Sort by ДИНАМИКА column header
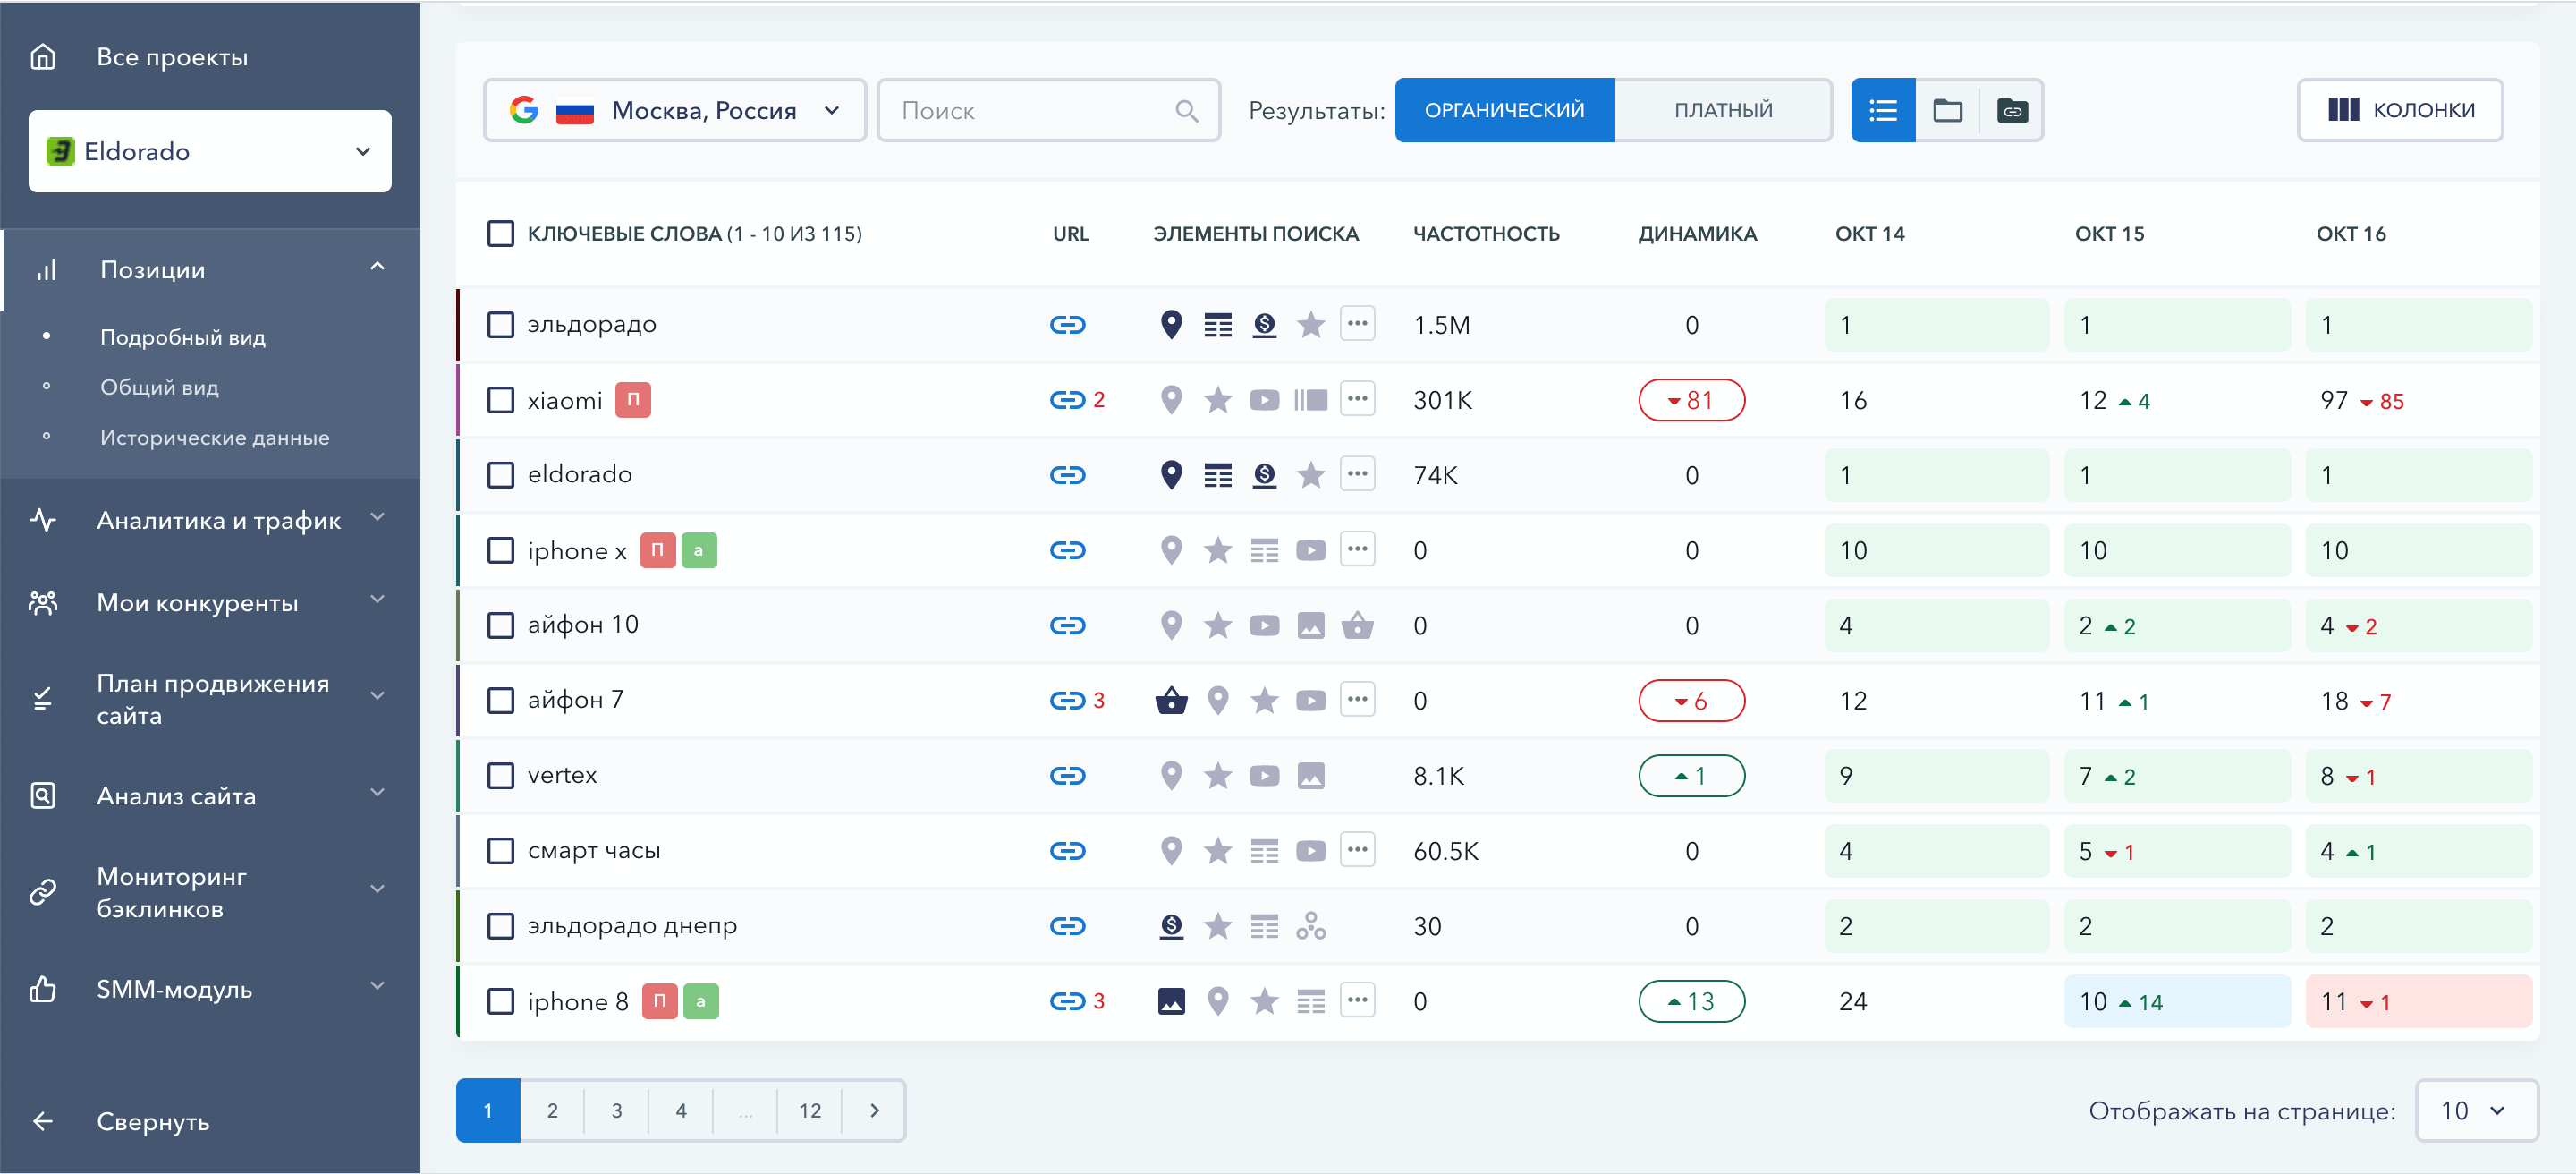This screenshot has height=1174, width=2576. coord(1697,234)
